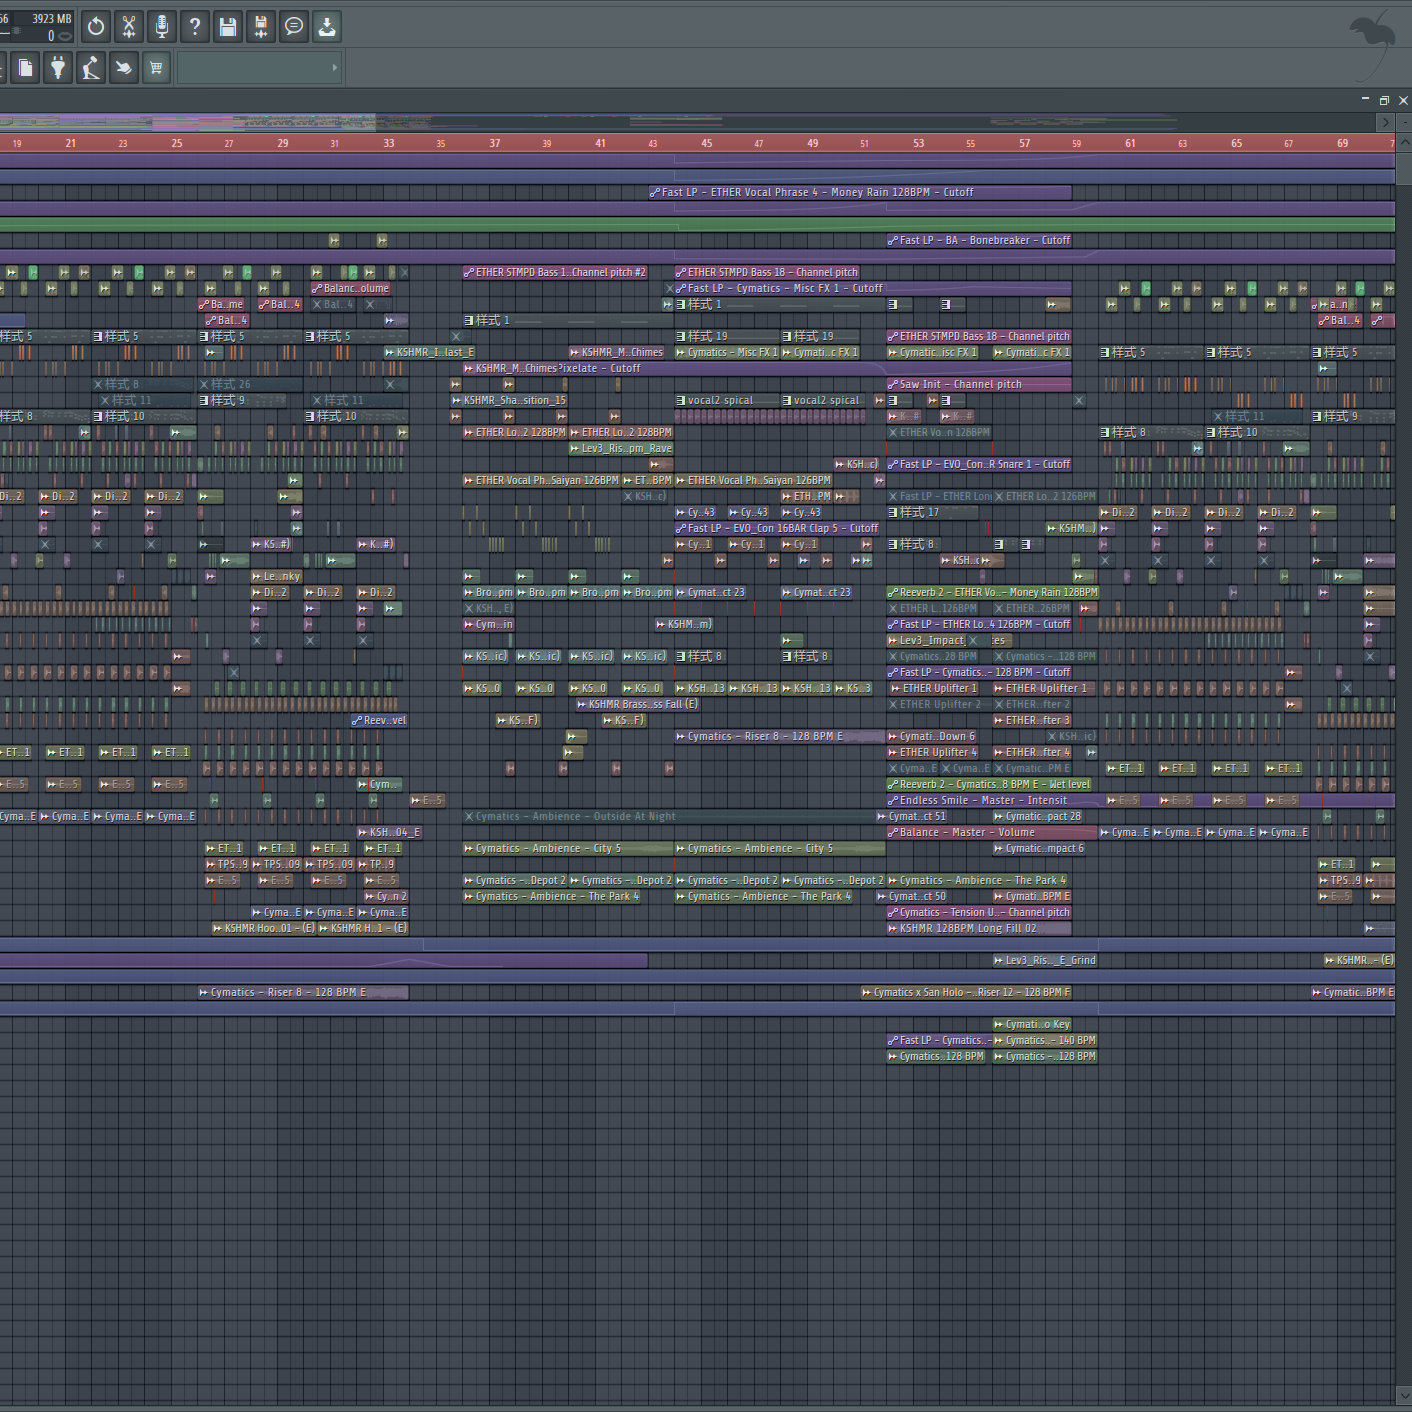The width and height of the screenshot is (1412, 1412).
Task: Click the microphone recording icon
Action: [161, 27]
